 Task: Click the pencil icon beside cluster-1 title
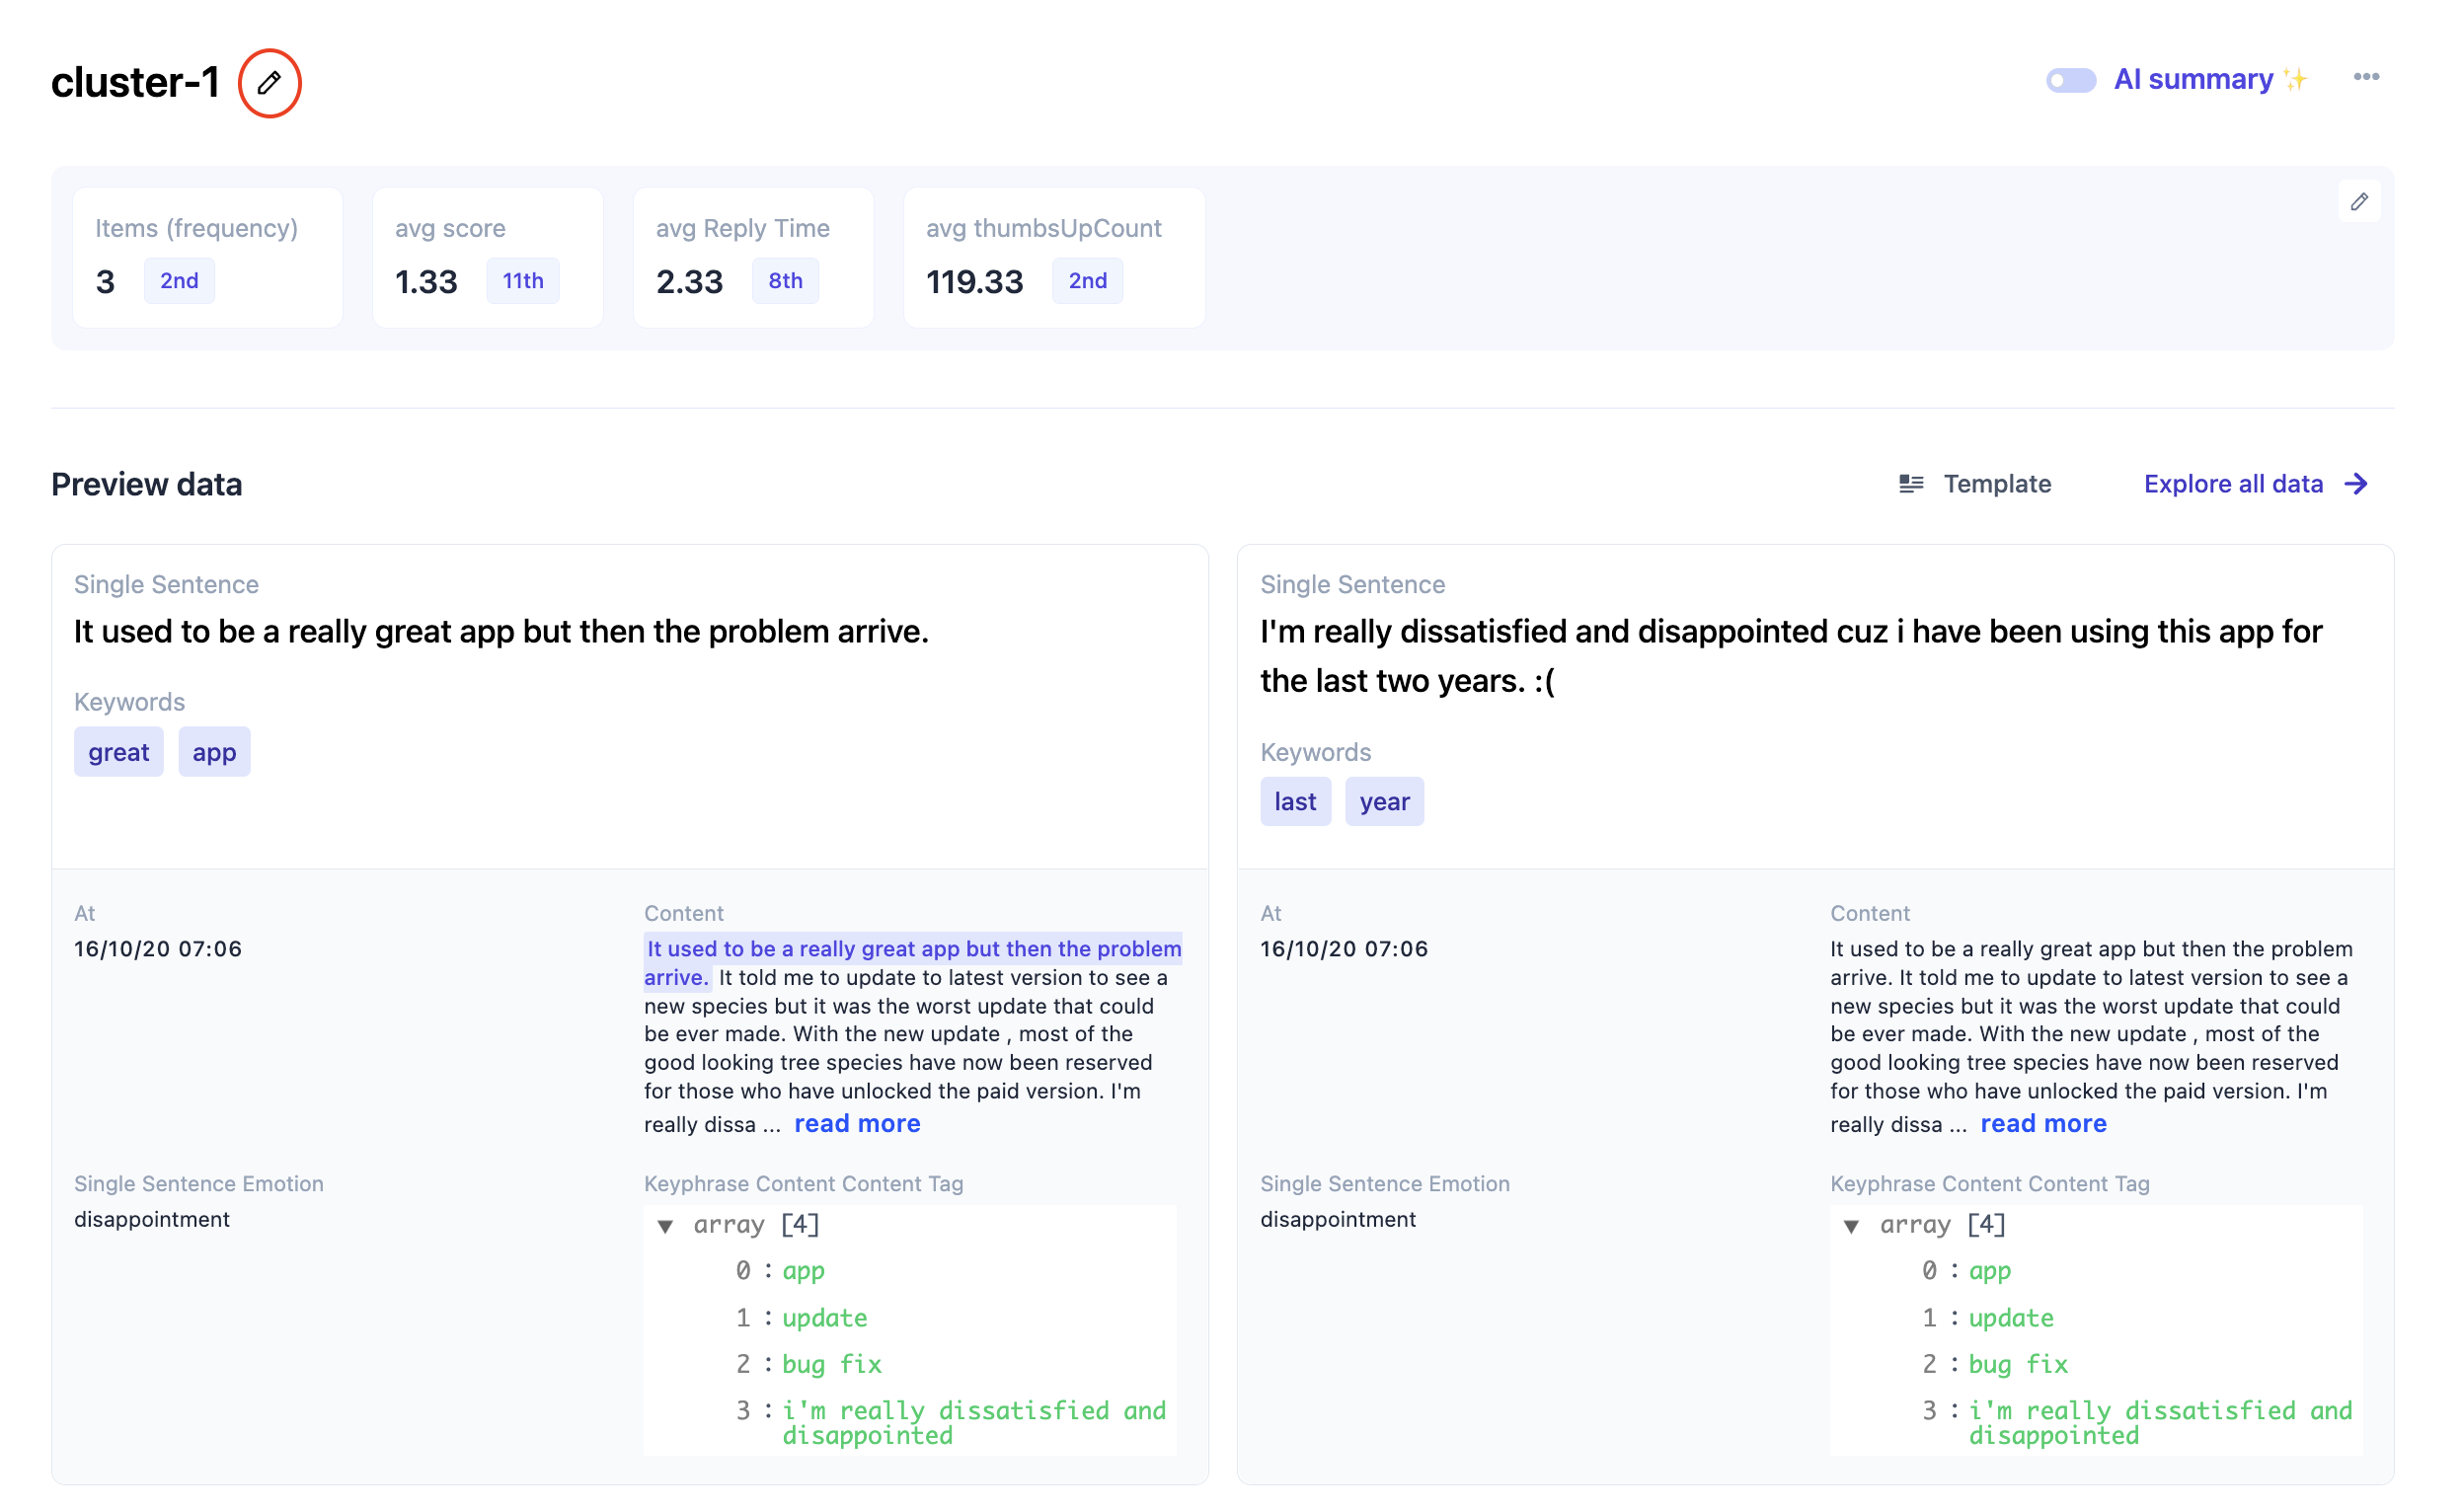[269, 83]
